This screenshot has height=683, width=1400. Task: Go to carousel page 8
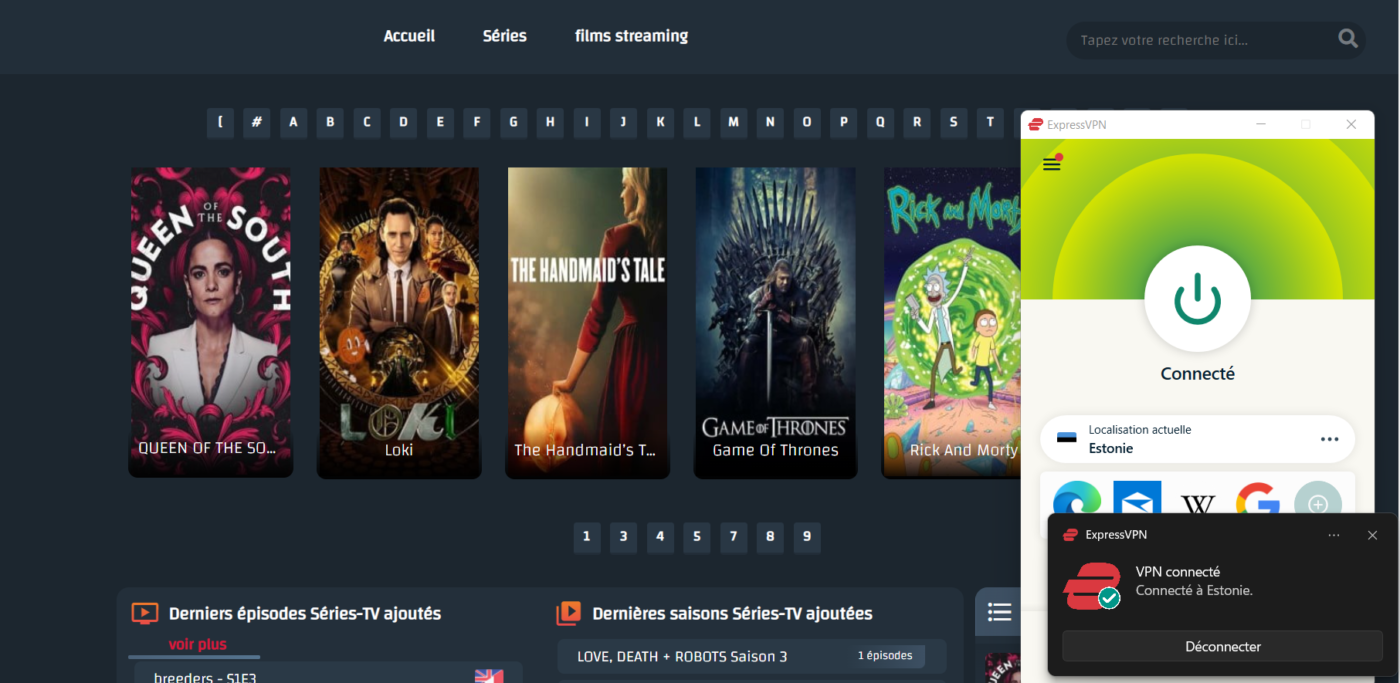(x=770, y=537)
